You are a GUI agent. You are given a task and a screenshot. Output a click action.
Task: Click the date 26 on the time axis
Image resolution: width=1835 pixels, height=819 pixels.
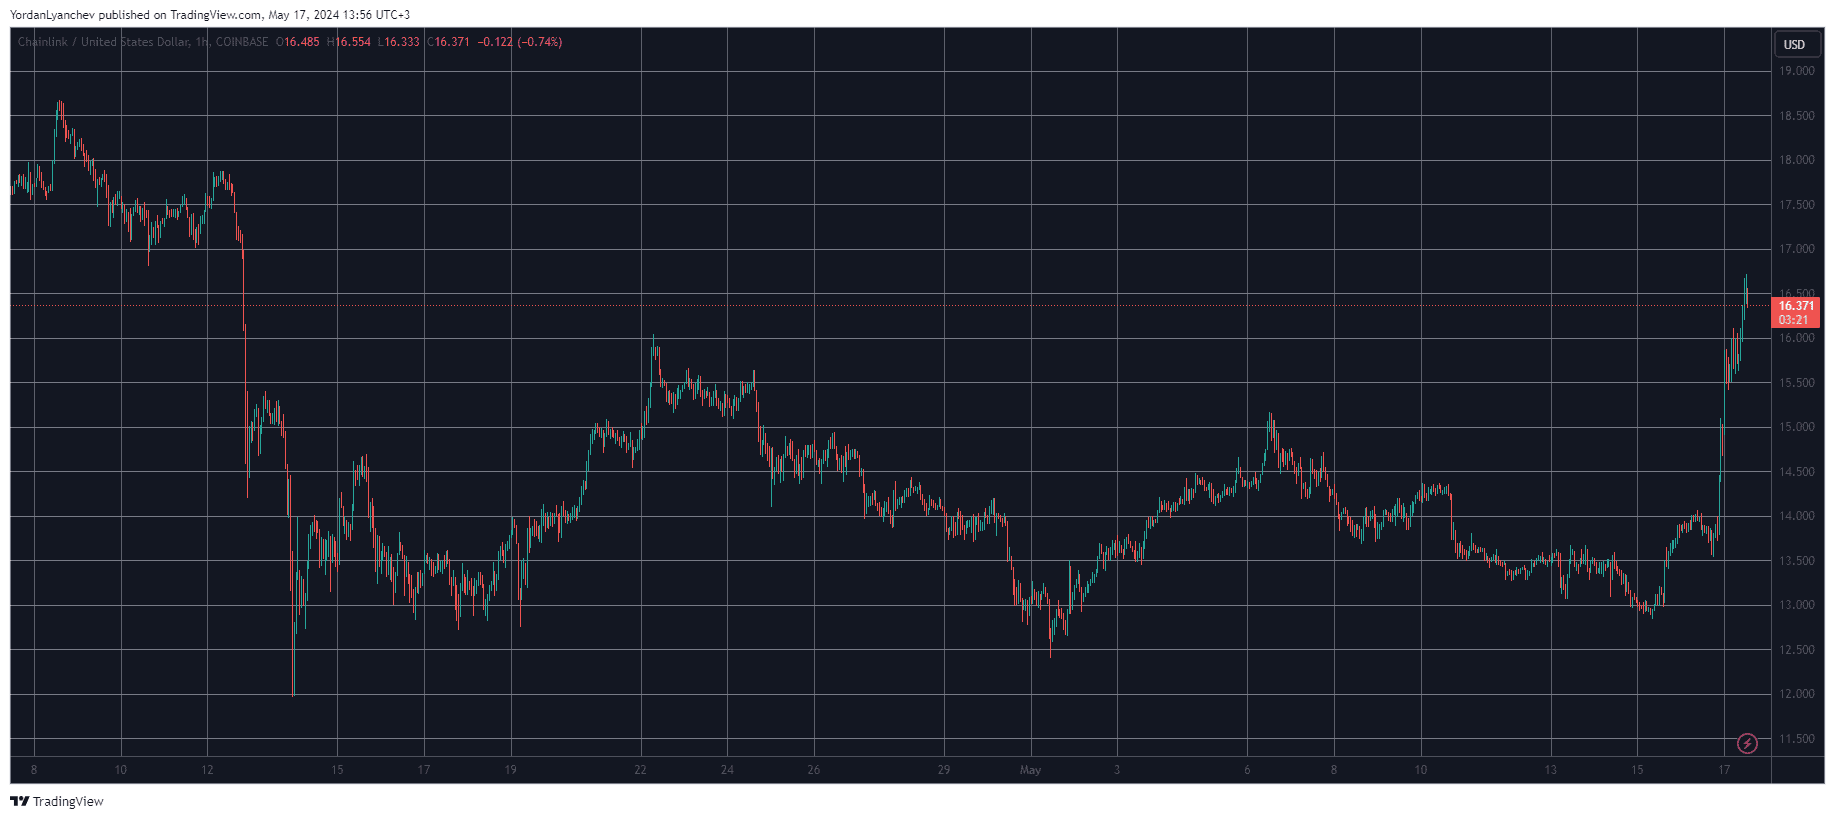(x=813, y=770)
